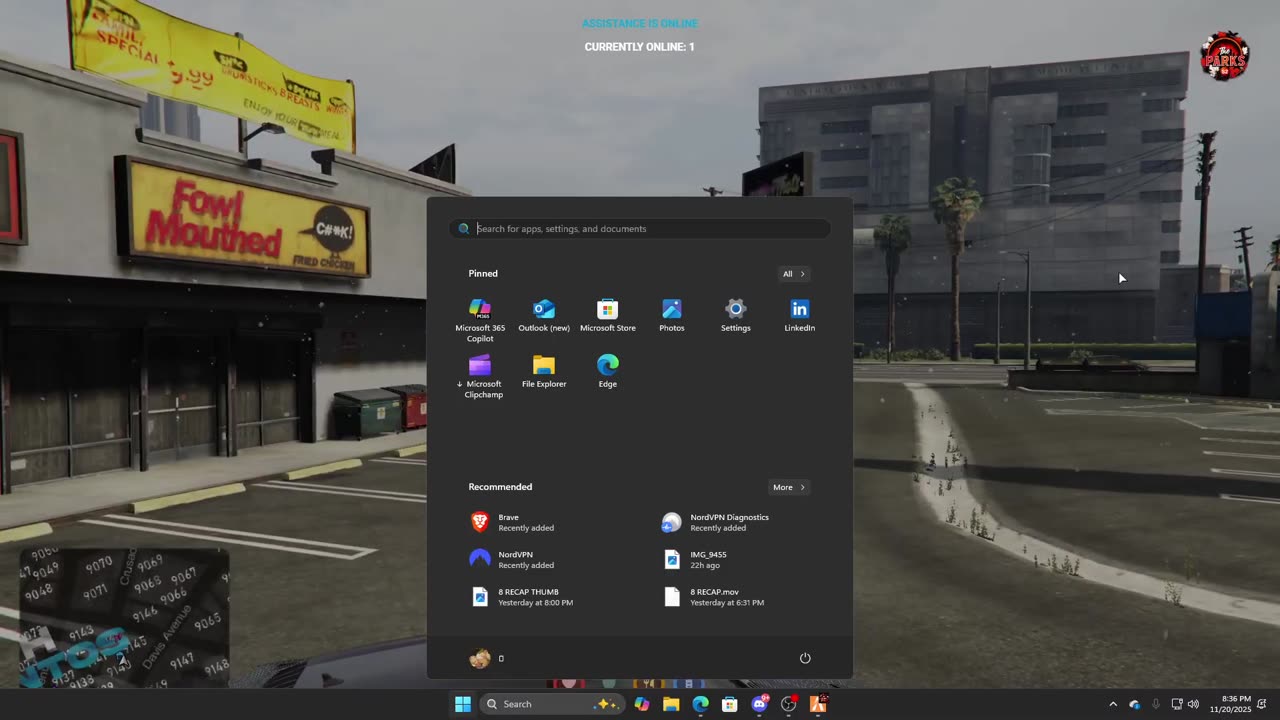Click 'Yesterday at 6:31 PM' timestamp text
This screenshot has width=1280, height=720.
(727, 603)
